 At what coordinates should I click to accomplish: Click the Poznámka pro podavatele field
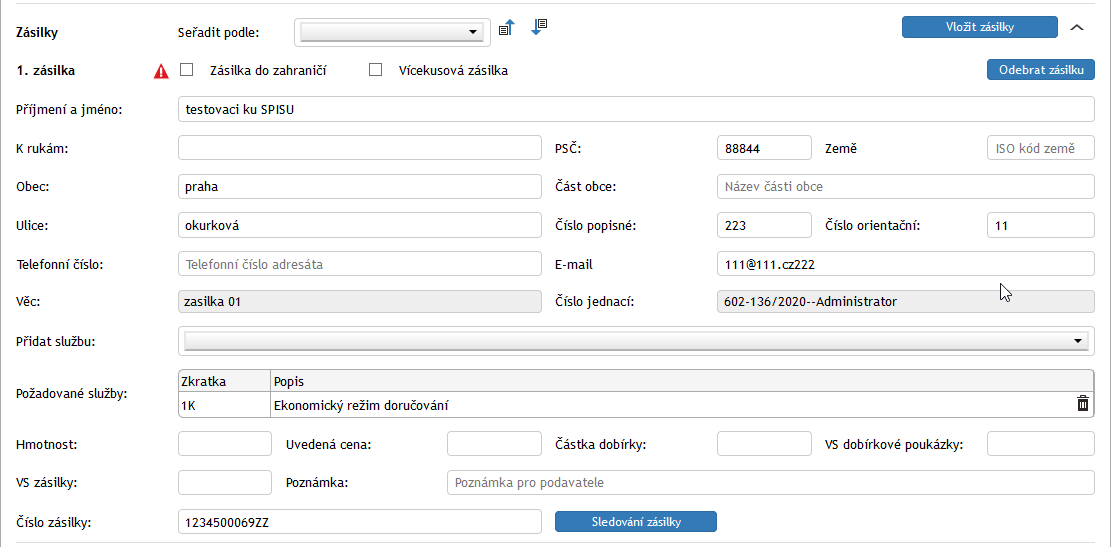(770, 482)
